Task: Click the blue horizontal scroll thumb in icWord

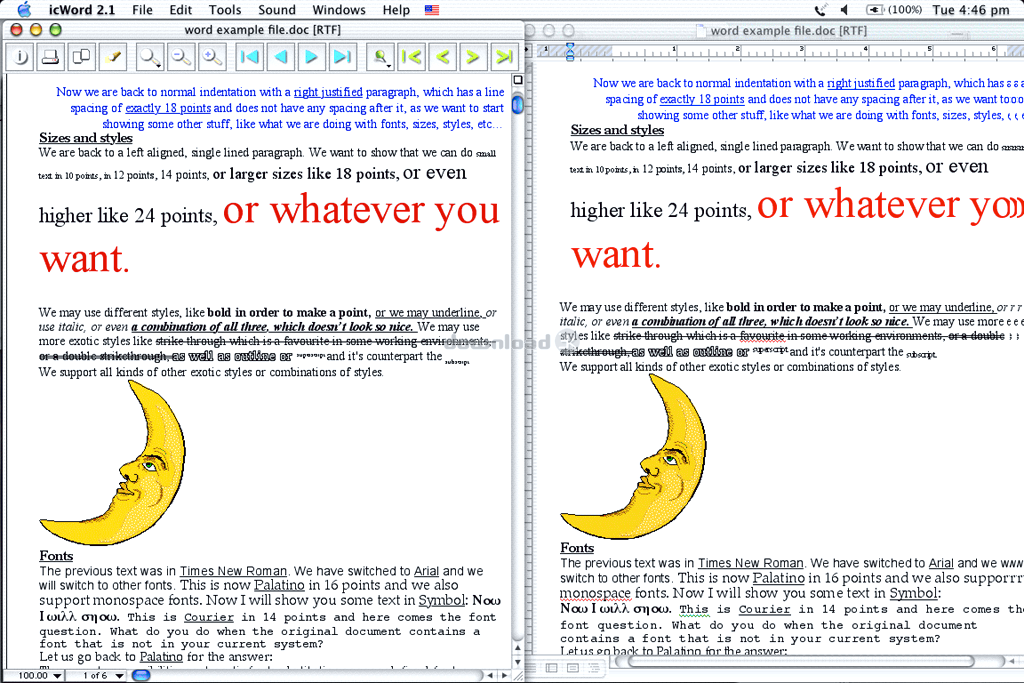Action: [141, 676]
